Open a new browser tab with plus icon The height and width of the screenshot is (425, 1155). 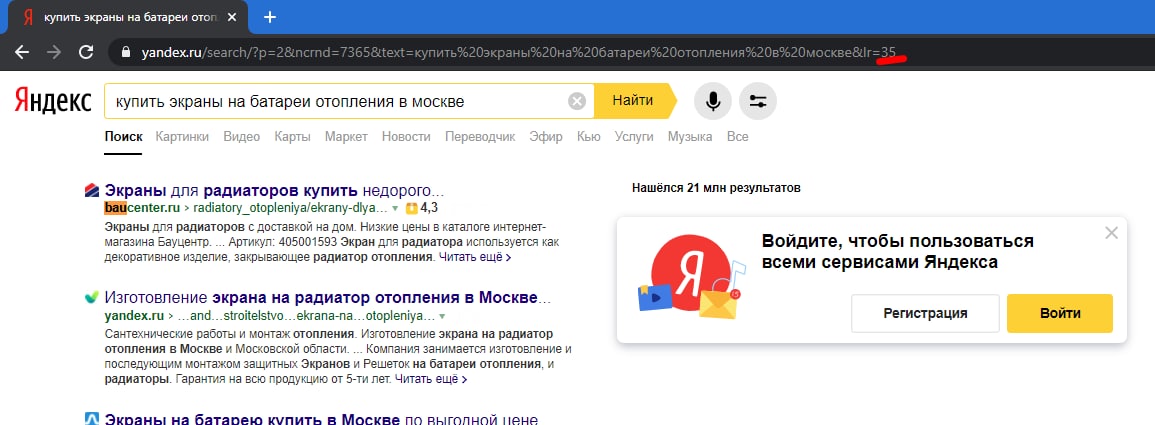[x=270, y=17]
